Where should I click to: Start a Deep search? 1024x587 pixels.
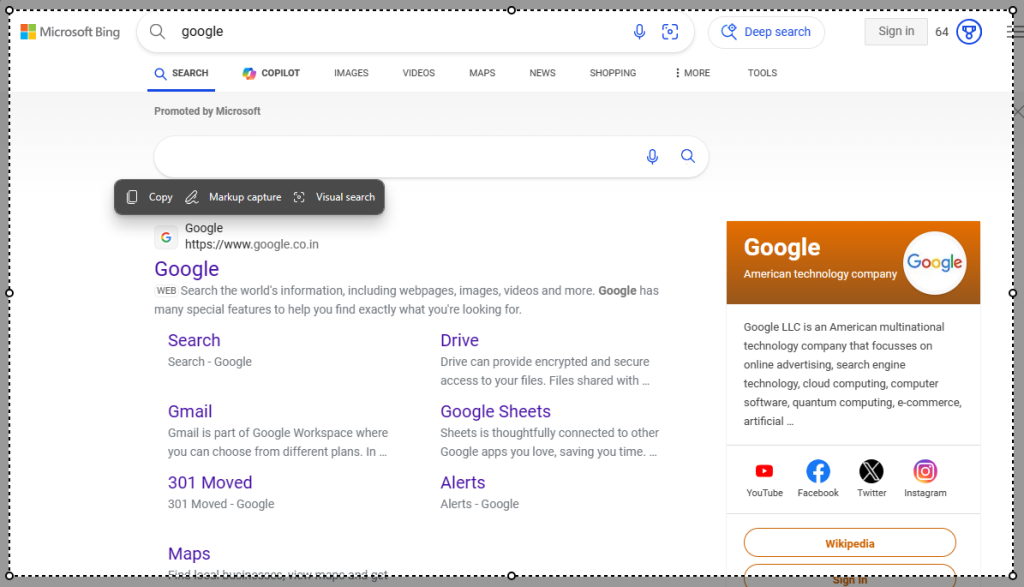click(766, 32)
